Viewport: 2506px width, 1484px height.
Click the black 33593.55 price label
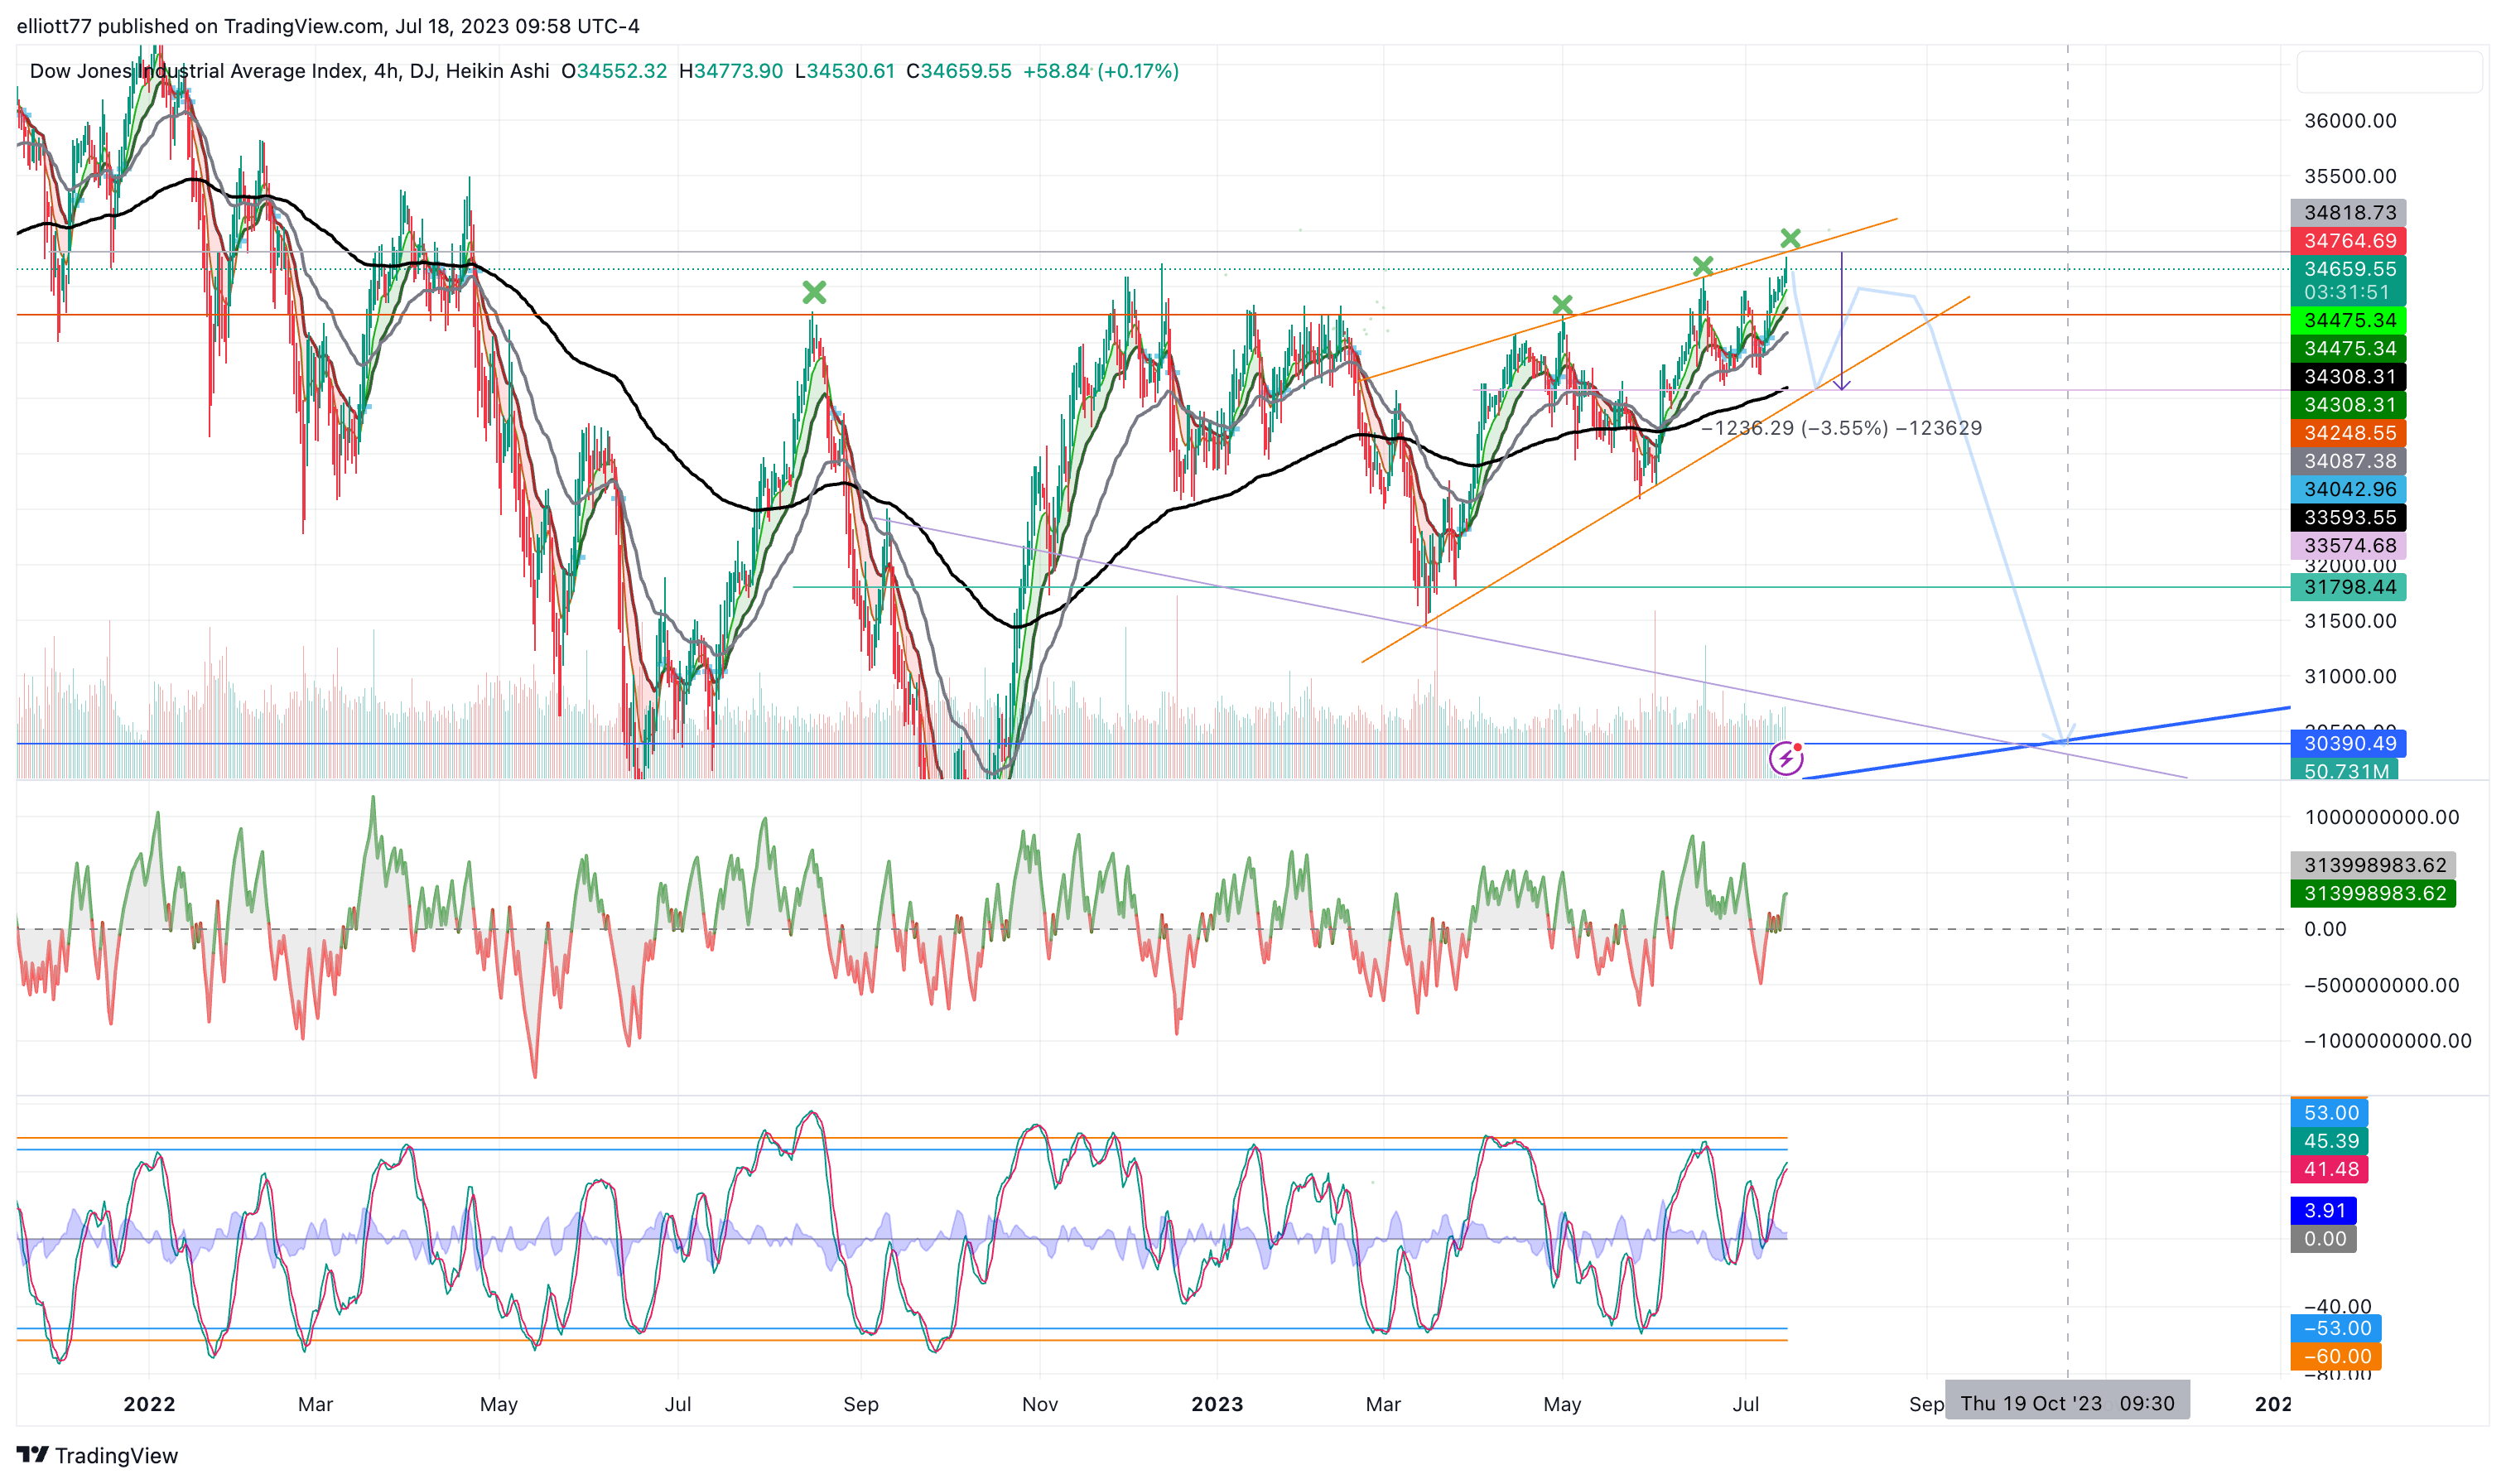[2348, 517]
